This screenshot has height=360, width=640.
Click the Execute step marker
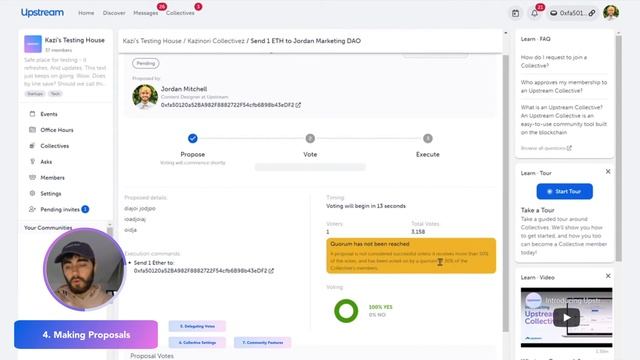pyautogui.click(x=428, y=138)
